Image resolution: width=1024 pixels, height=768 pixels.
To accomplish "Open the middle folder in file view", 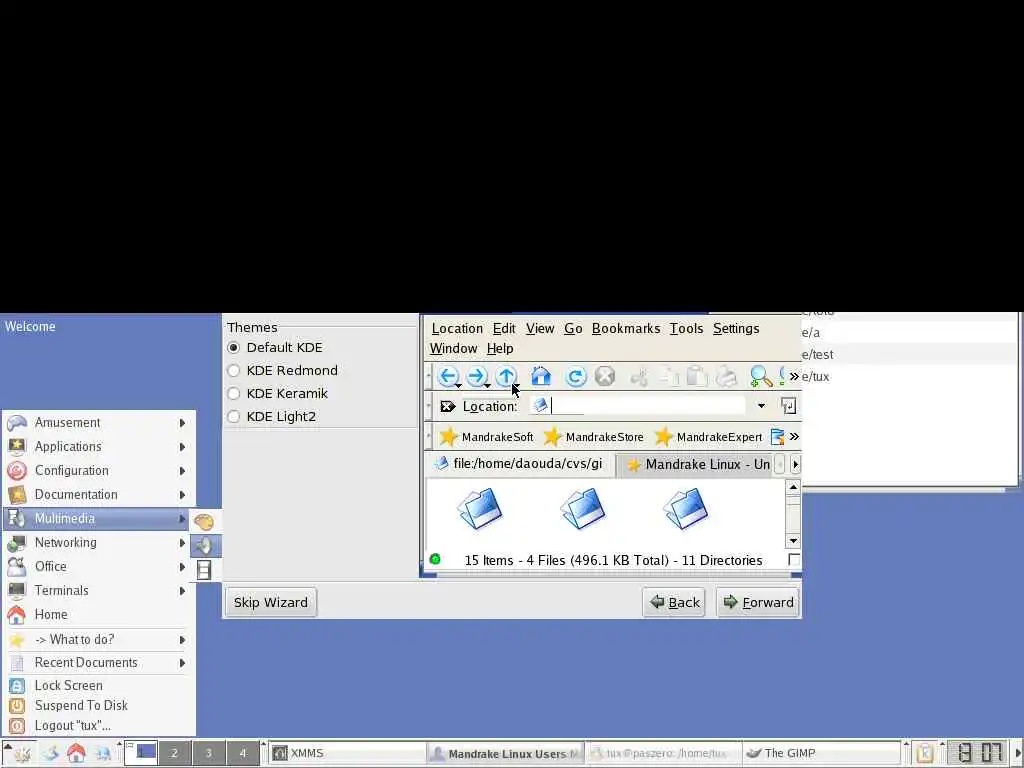I will [x=583, y=508].
